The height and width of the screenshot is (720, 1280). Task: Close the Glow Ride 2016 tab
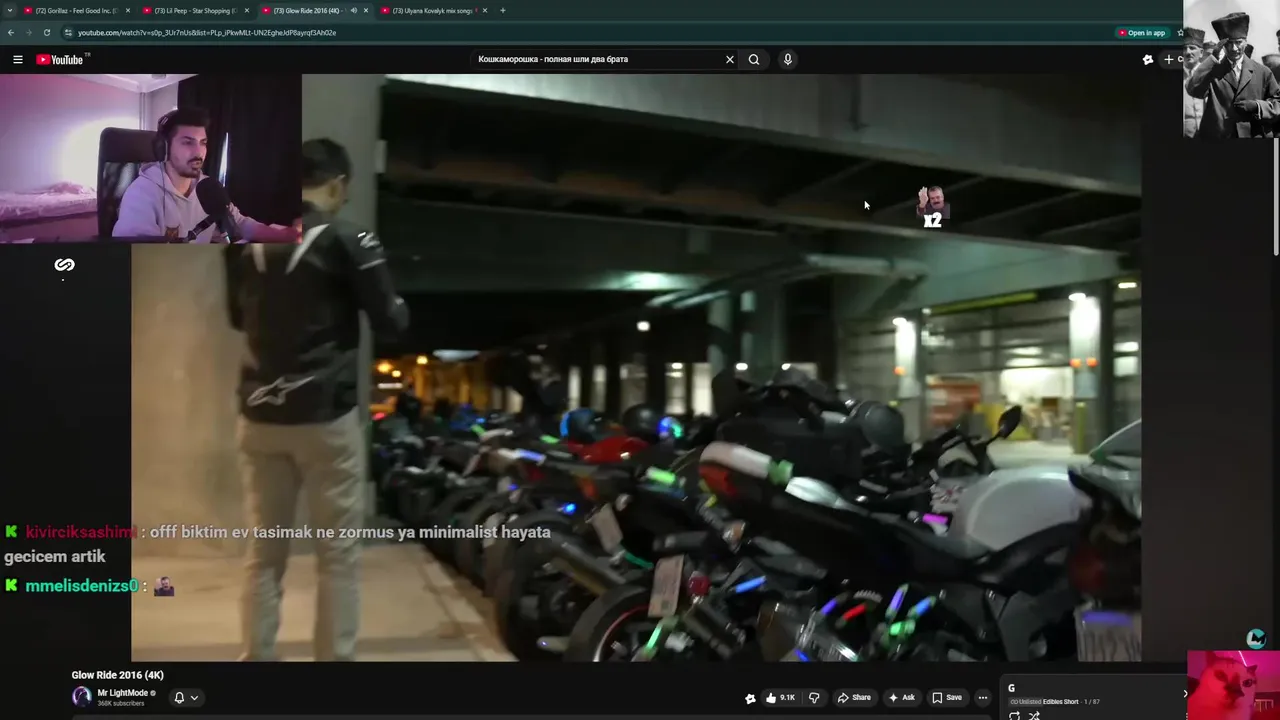pos(366,10)
